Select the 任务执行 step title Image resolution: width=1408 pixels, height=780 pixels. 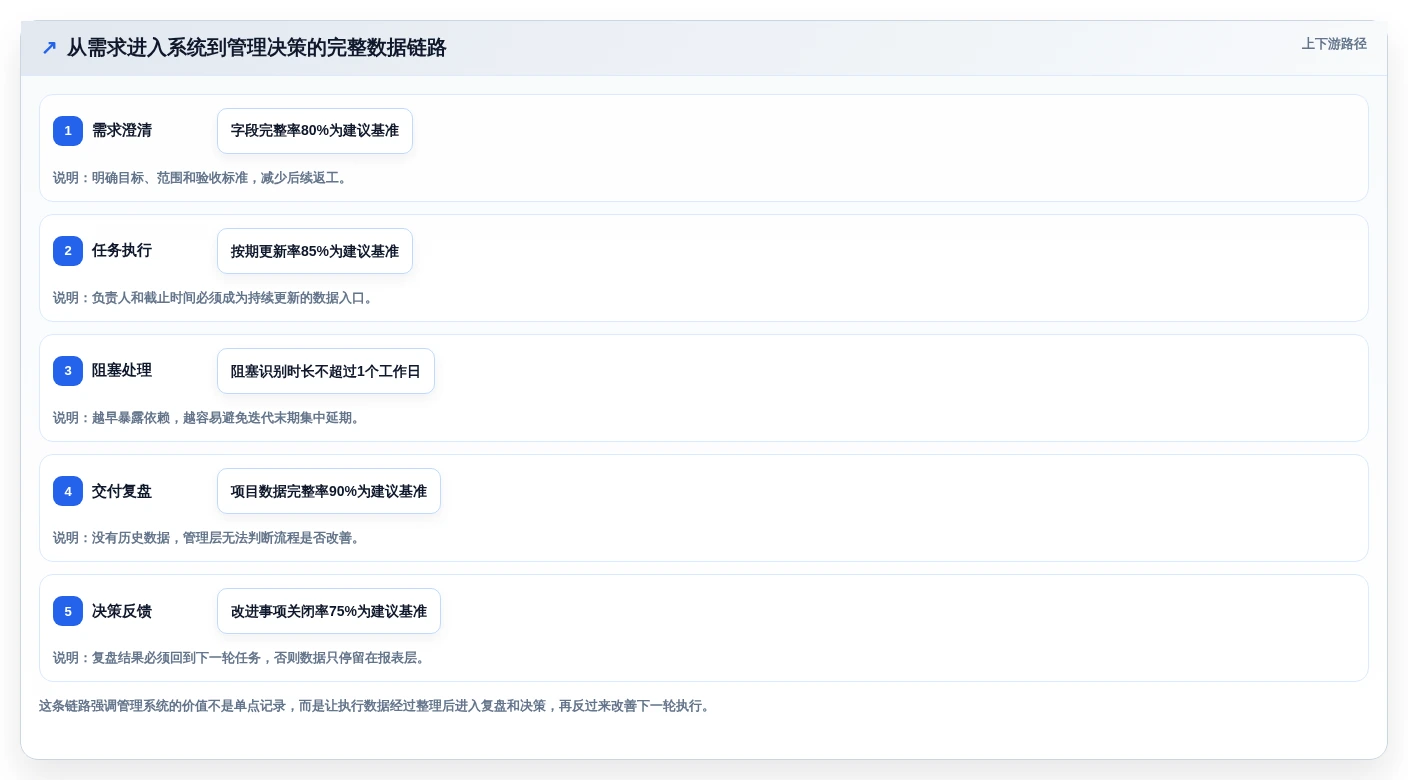(122, 251)
